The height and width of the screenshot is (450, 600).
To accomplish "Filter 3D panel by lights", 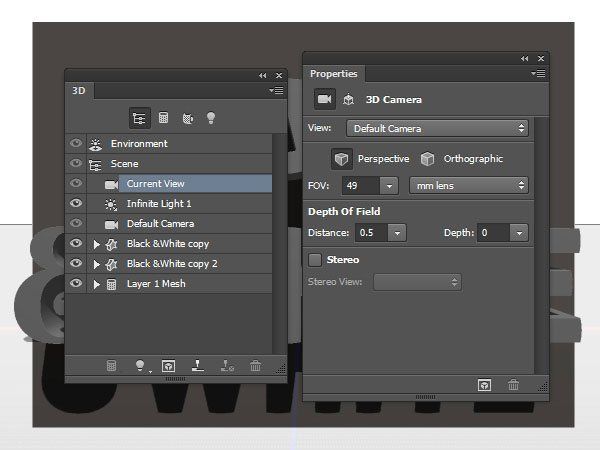I will point(211,118).
